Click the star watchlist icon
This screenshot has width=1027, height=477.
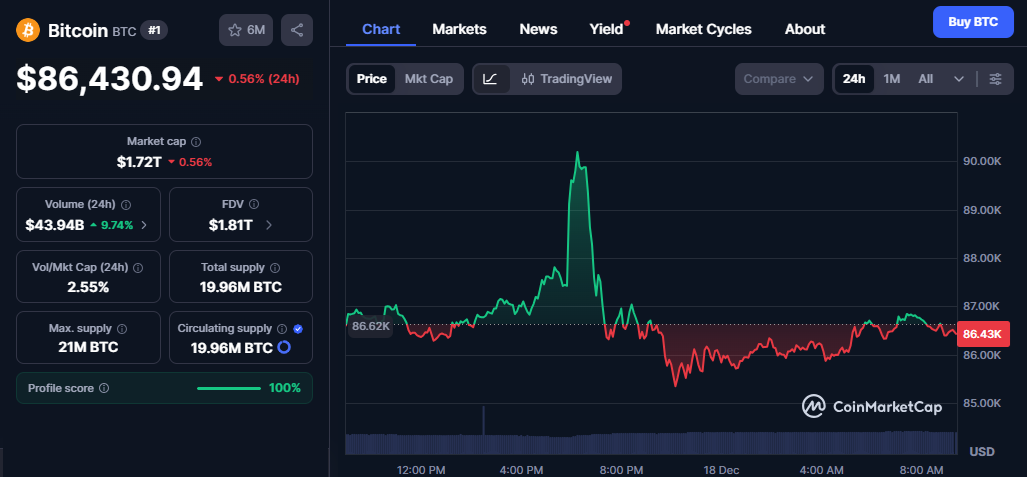pyautogui.click(x=235, y=30)
